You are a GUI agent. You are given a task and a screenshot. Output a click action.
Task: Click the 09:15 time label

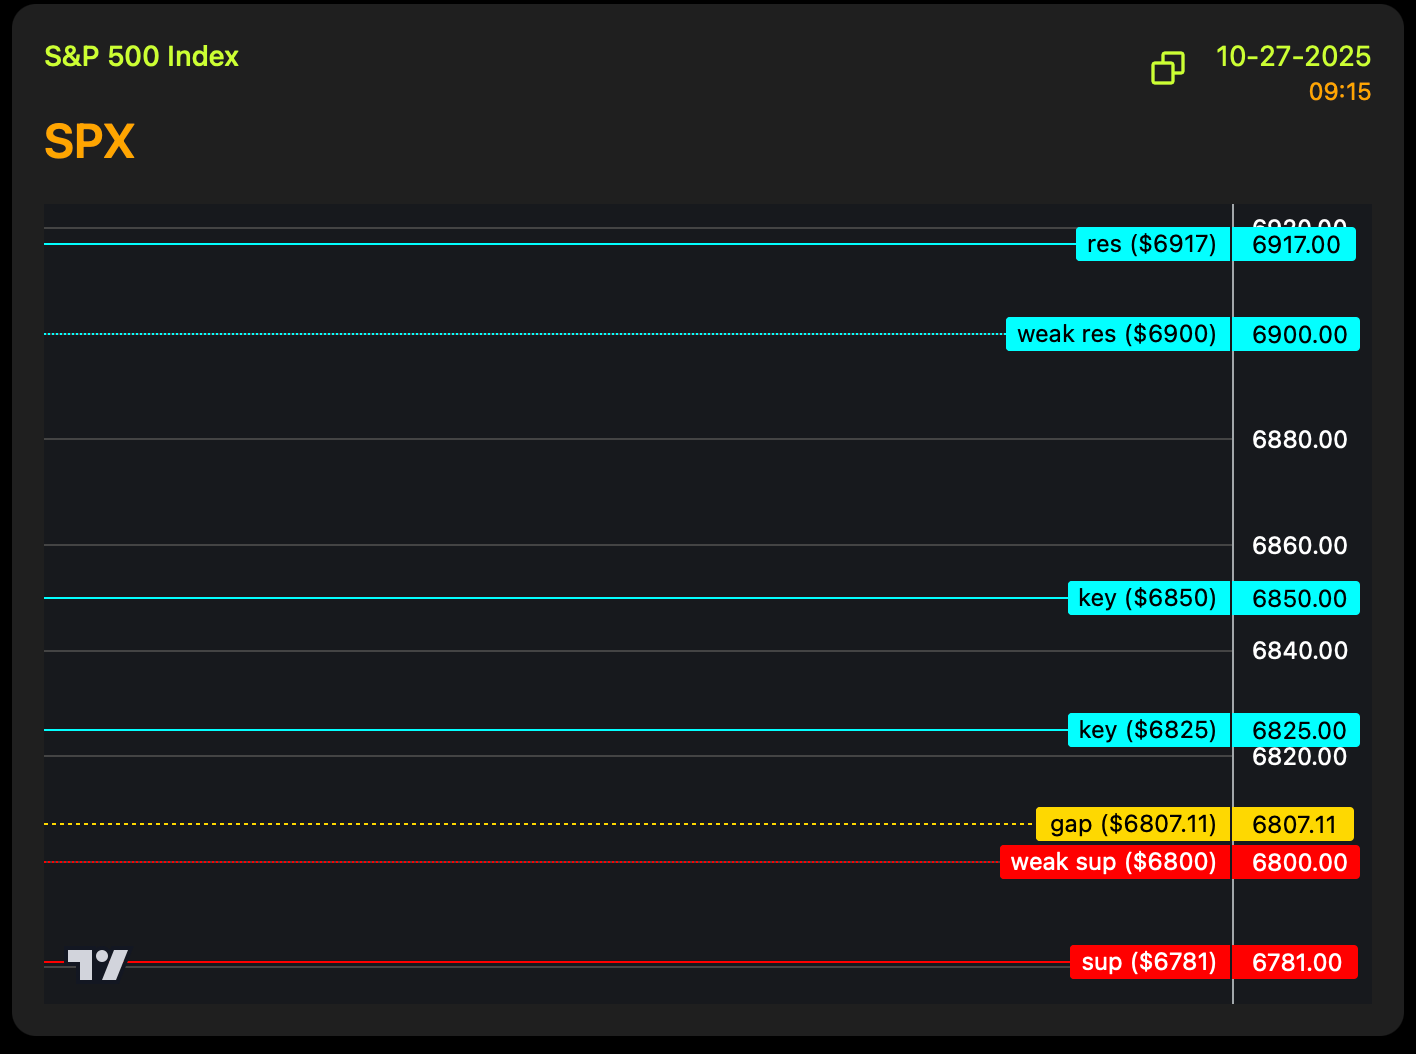[1339, 92]
